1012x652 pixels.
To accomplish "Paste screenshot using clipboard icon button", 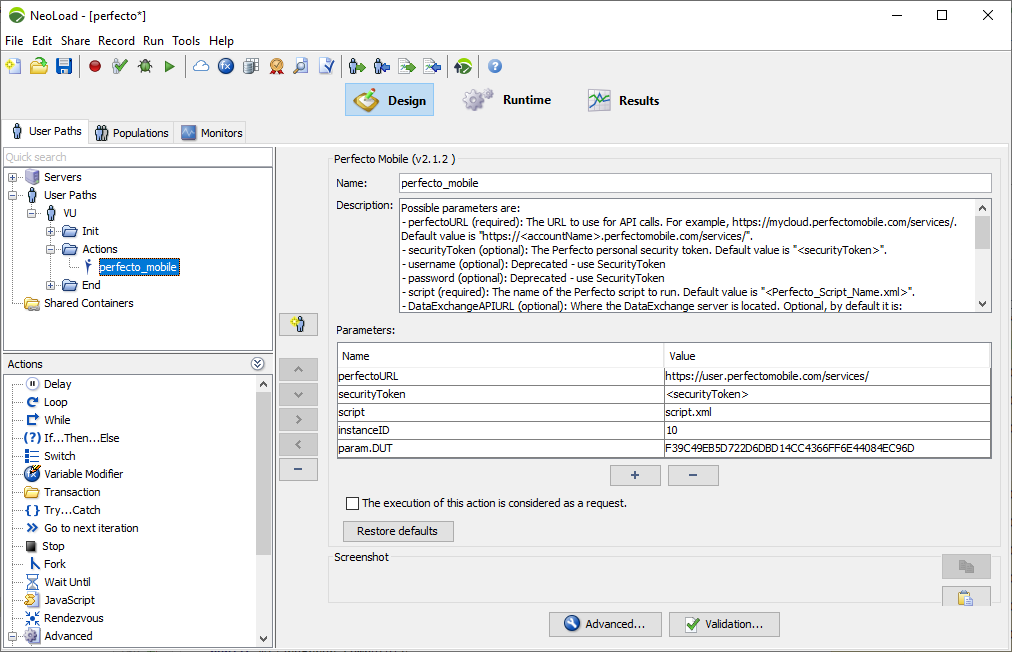I will [x=966, y=596].
